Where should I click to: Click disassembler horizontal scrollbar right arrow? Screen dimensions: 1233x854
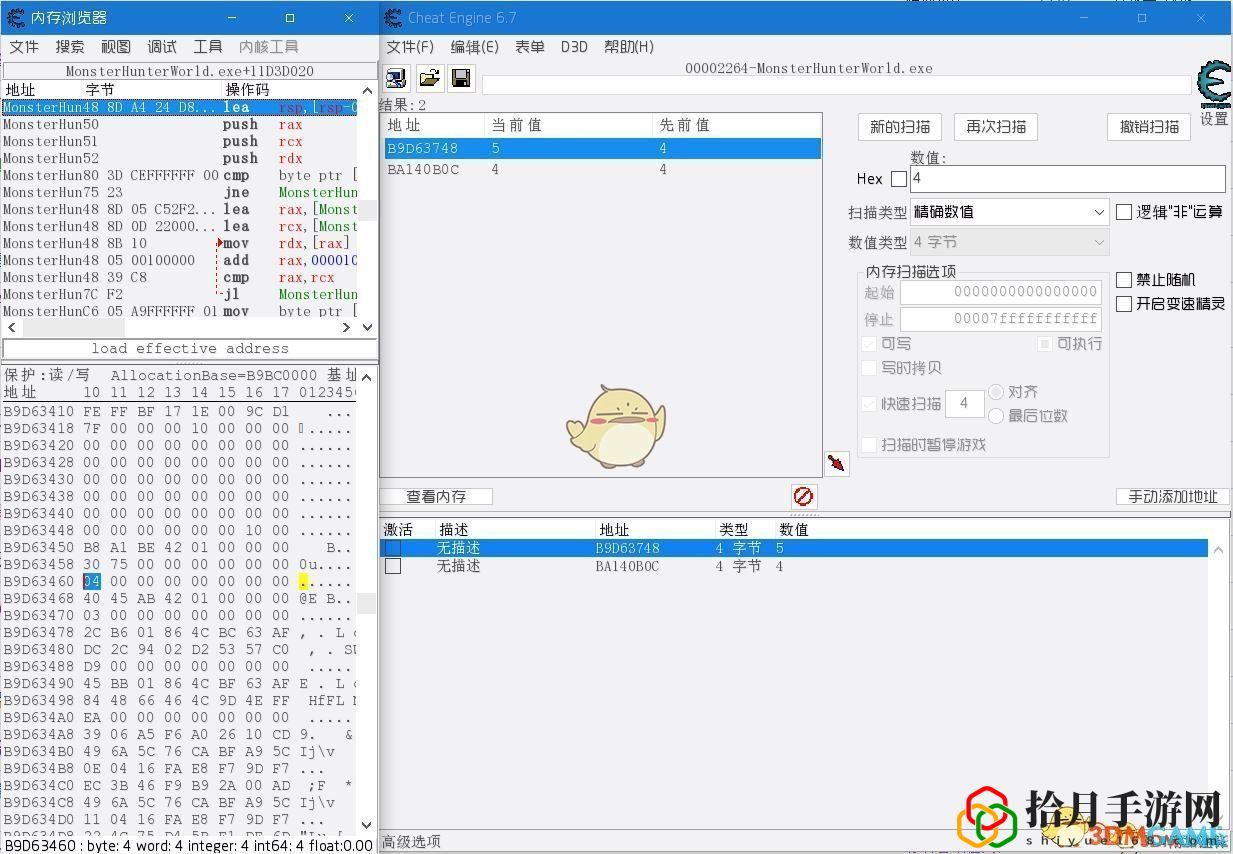point(346,327)
